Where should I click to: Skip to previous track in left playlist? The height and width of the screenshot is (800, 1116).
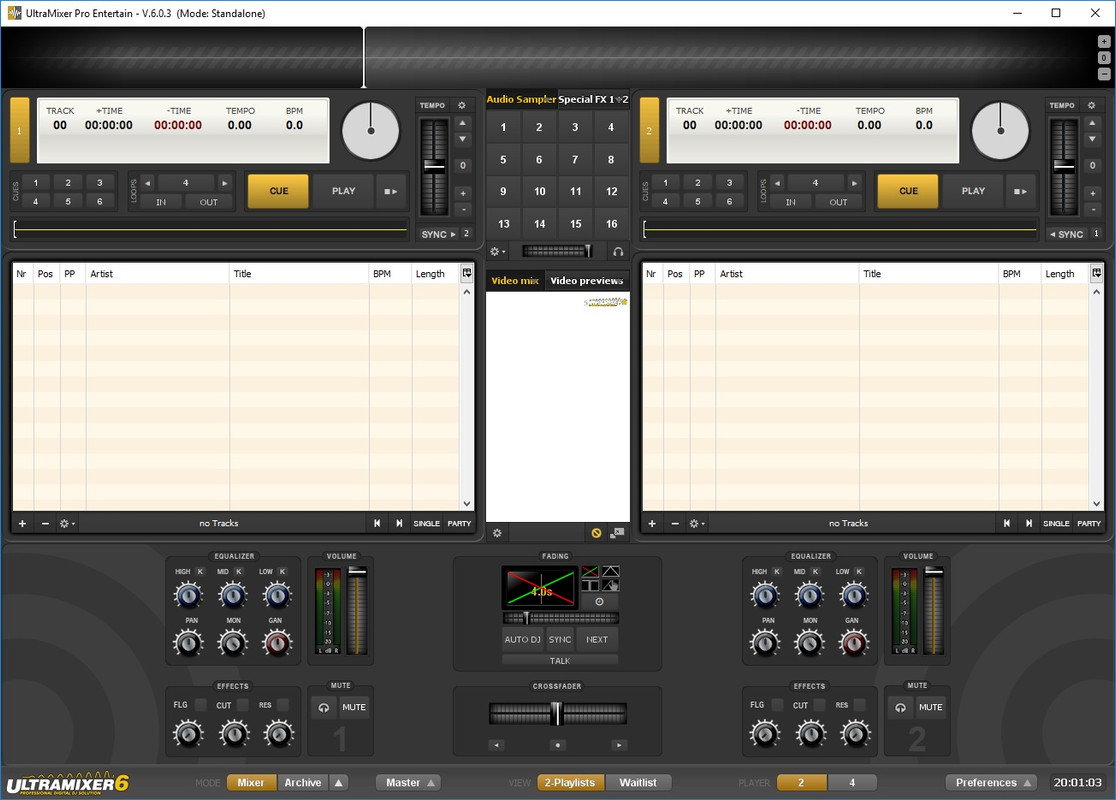[x=377, y=523]
